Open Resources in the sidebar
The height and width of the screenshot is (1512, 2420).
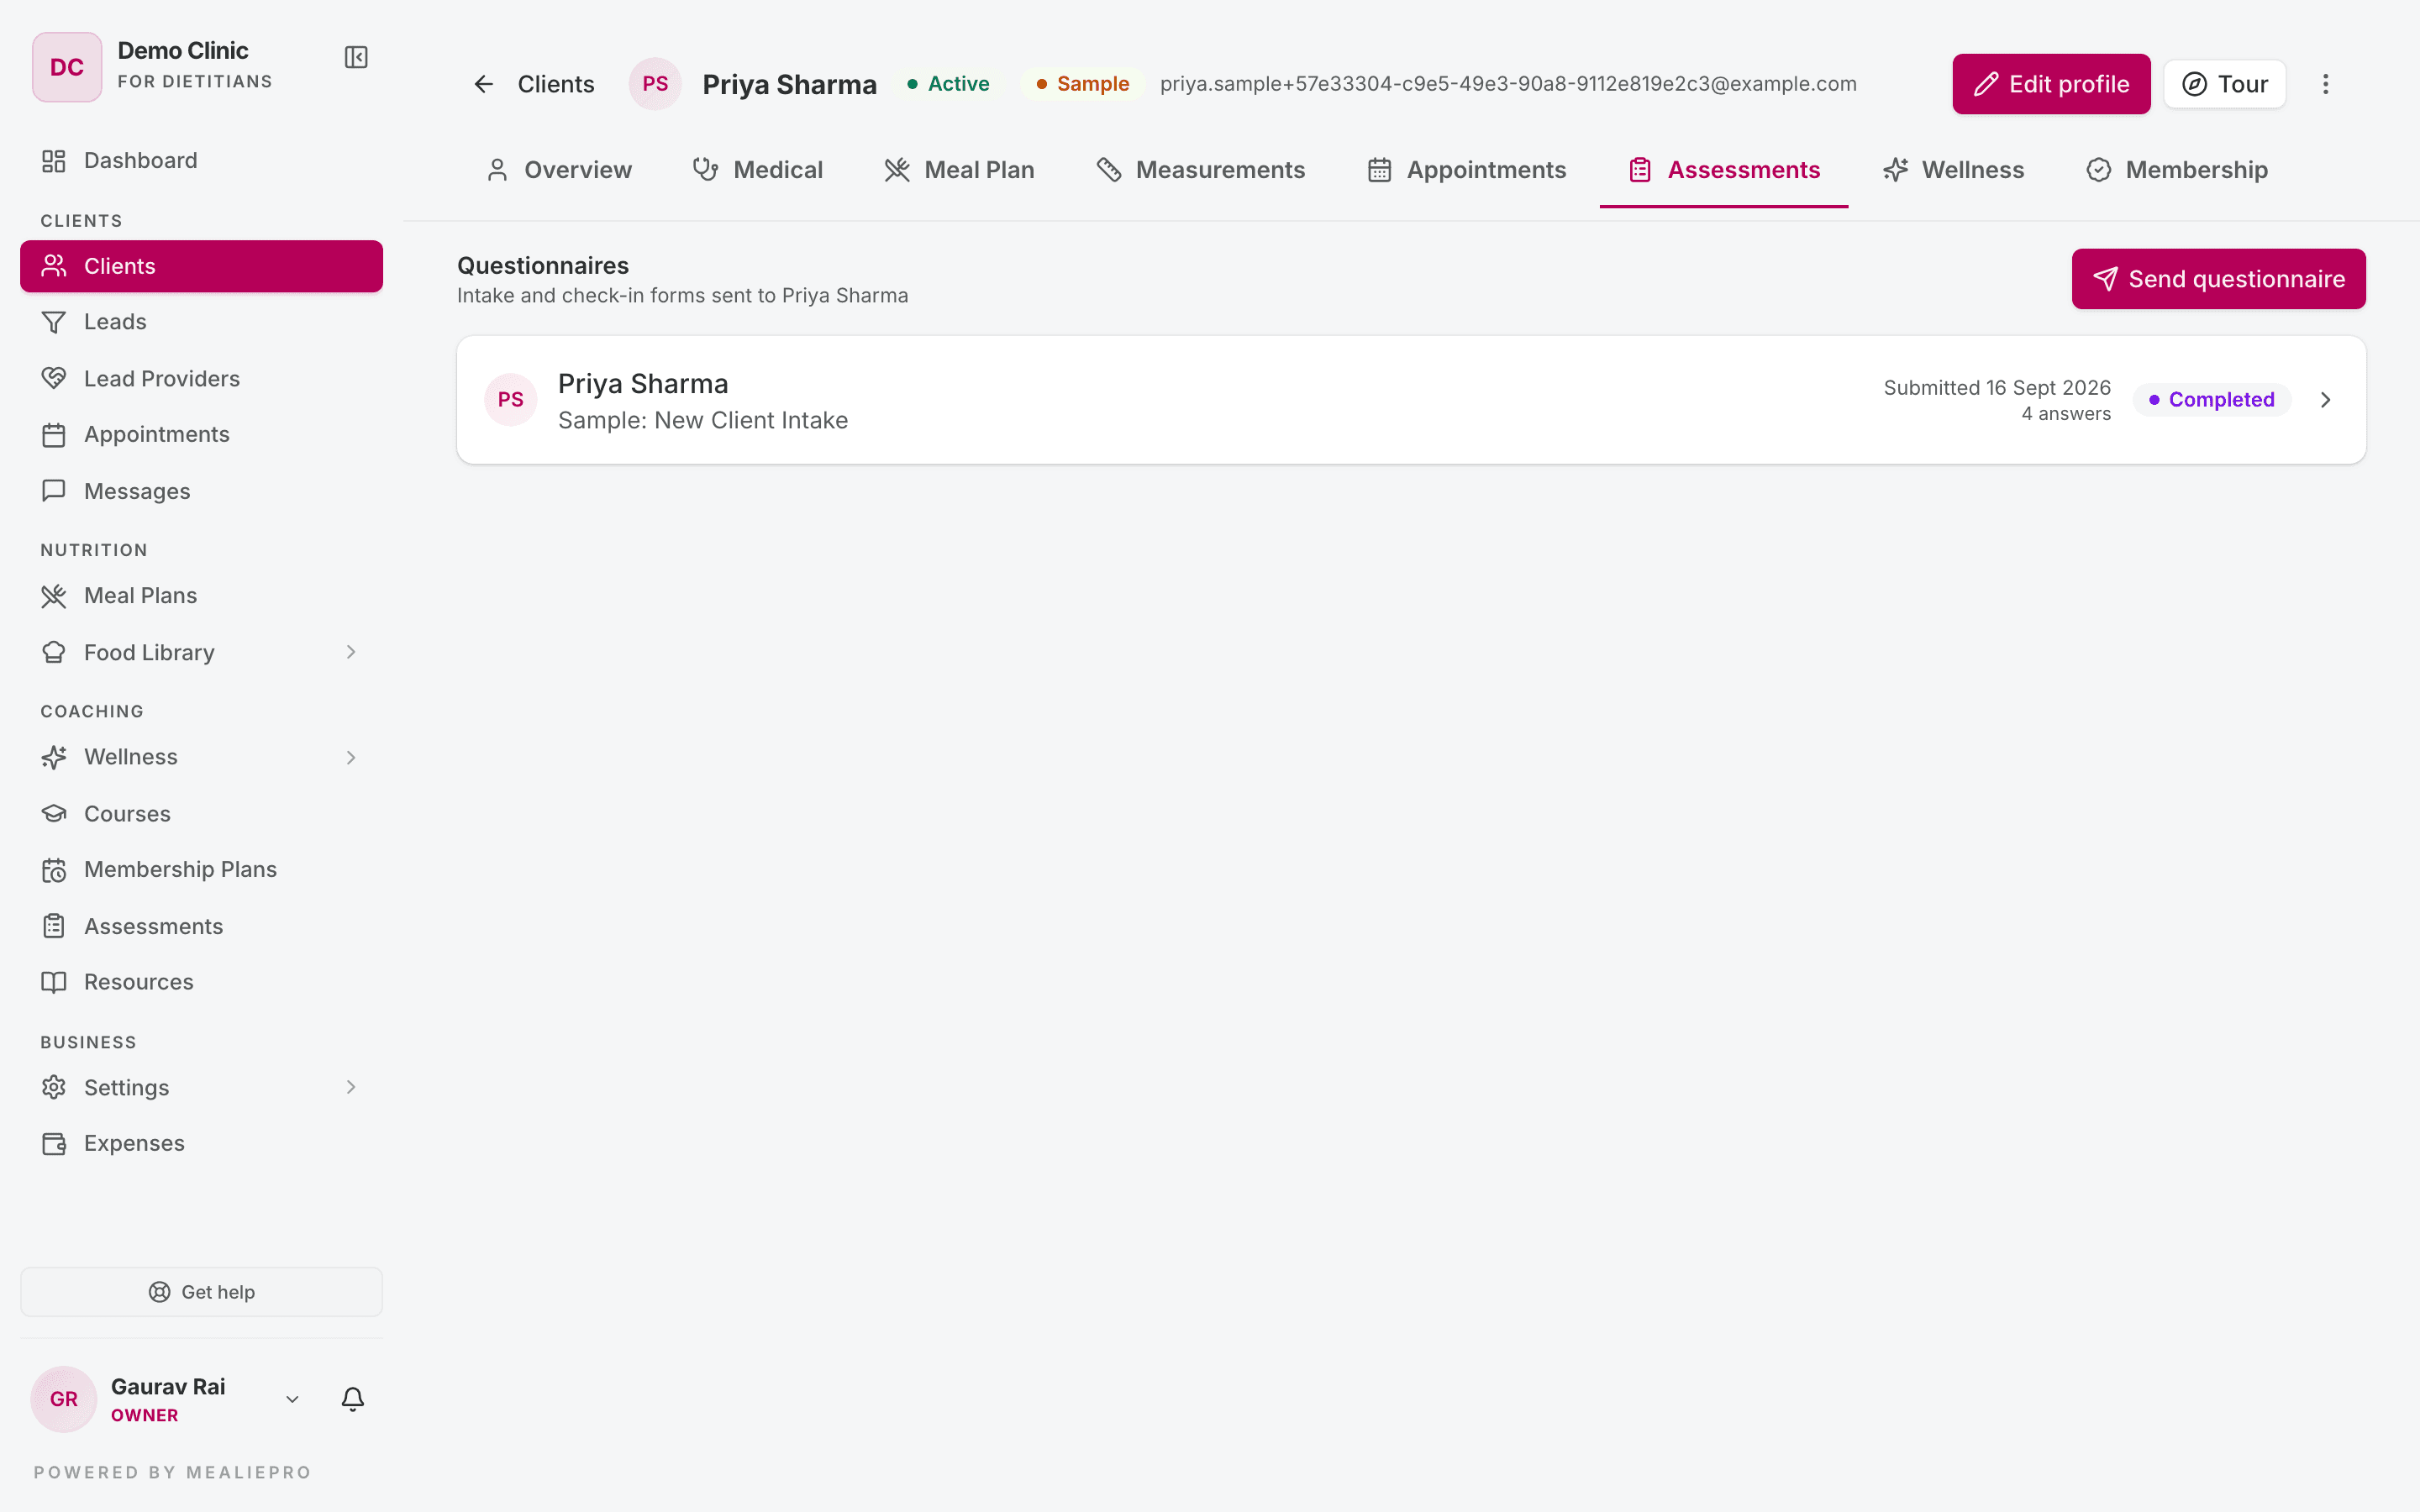[x=201, y=982]
